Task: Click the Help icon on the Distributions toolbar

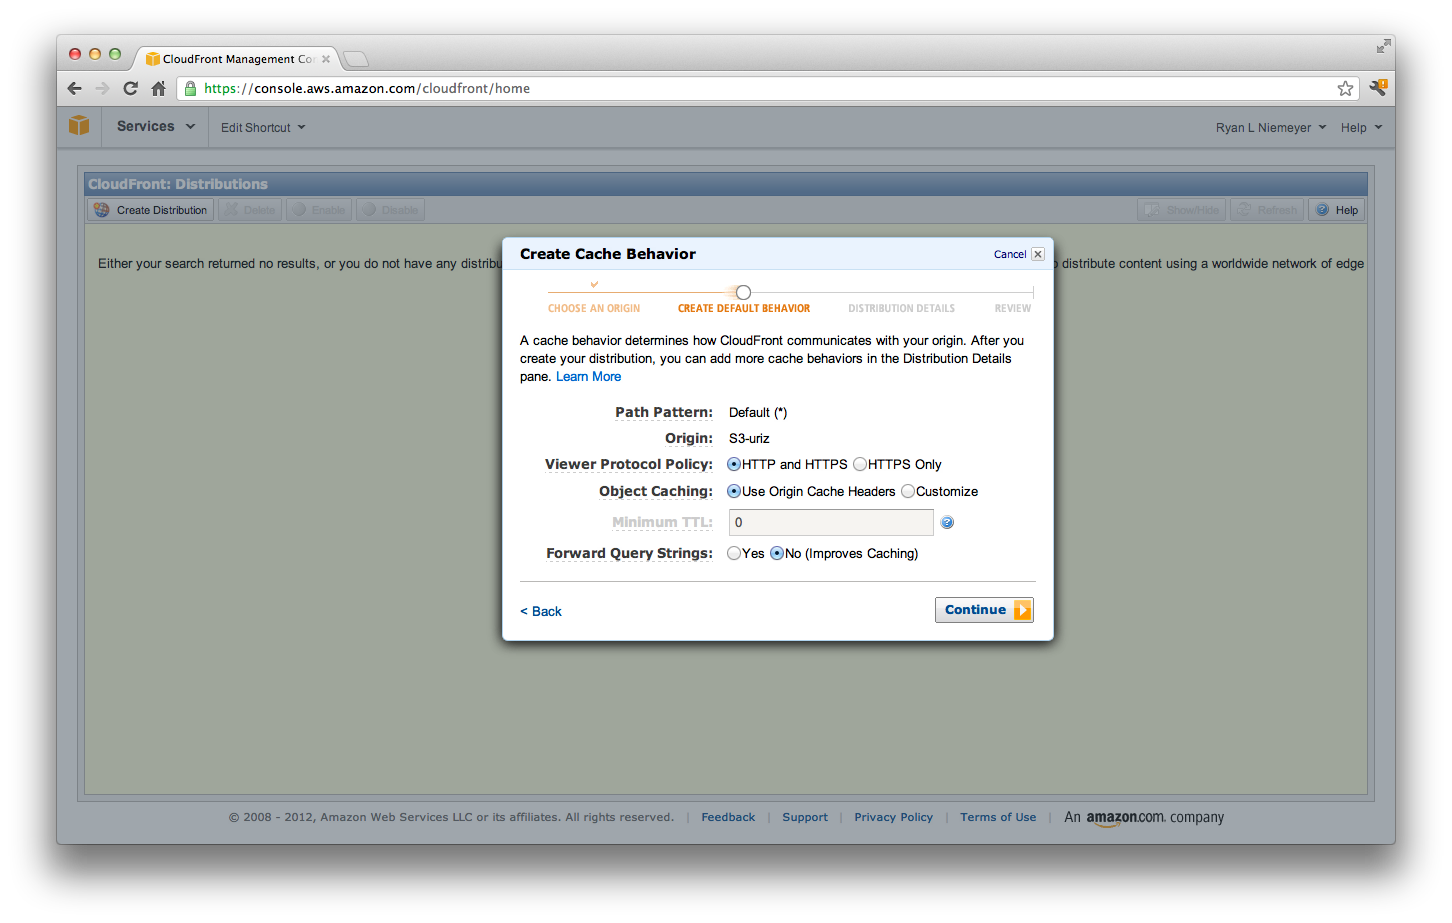Action: [1324, 209]
